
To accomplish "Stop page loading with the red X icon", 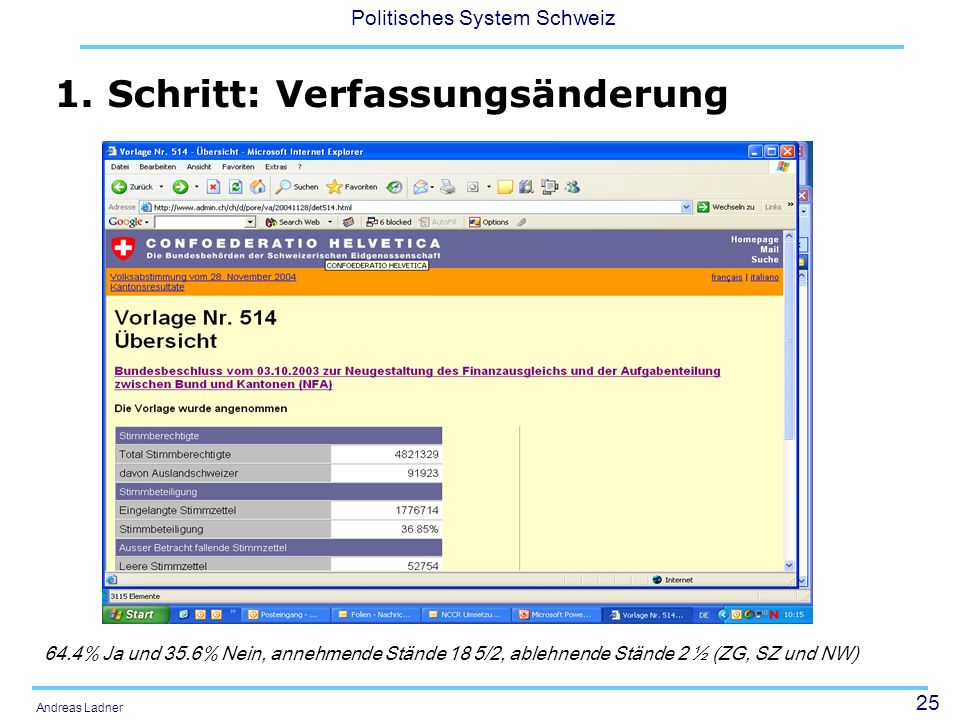I will point(213,187).
